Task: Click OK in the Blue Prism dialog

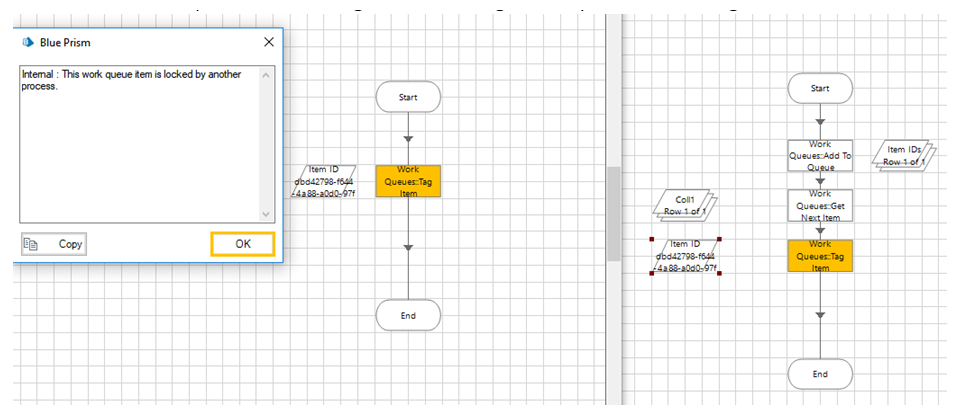Action: [x=243, y=244]
